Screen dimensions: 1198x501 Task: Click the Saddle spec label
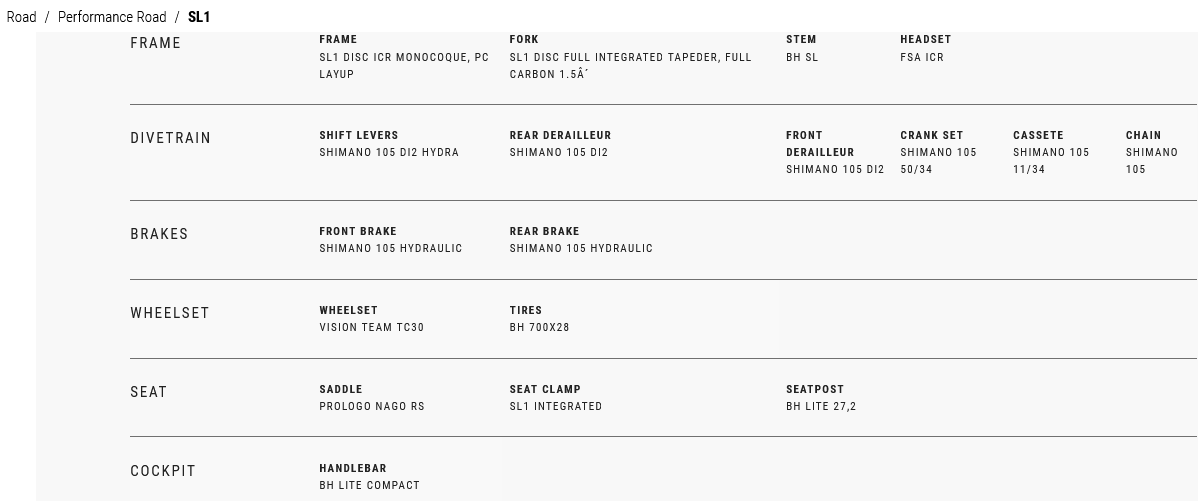(x=341, y=389)
